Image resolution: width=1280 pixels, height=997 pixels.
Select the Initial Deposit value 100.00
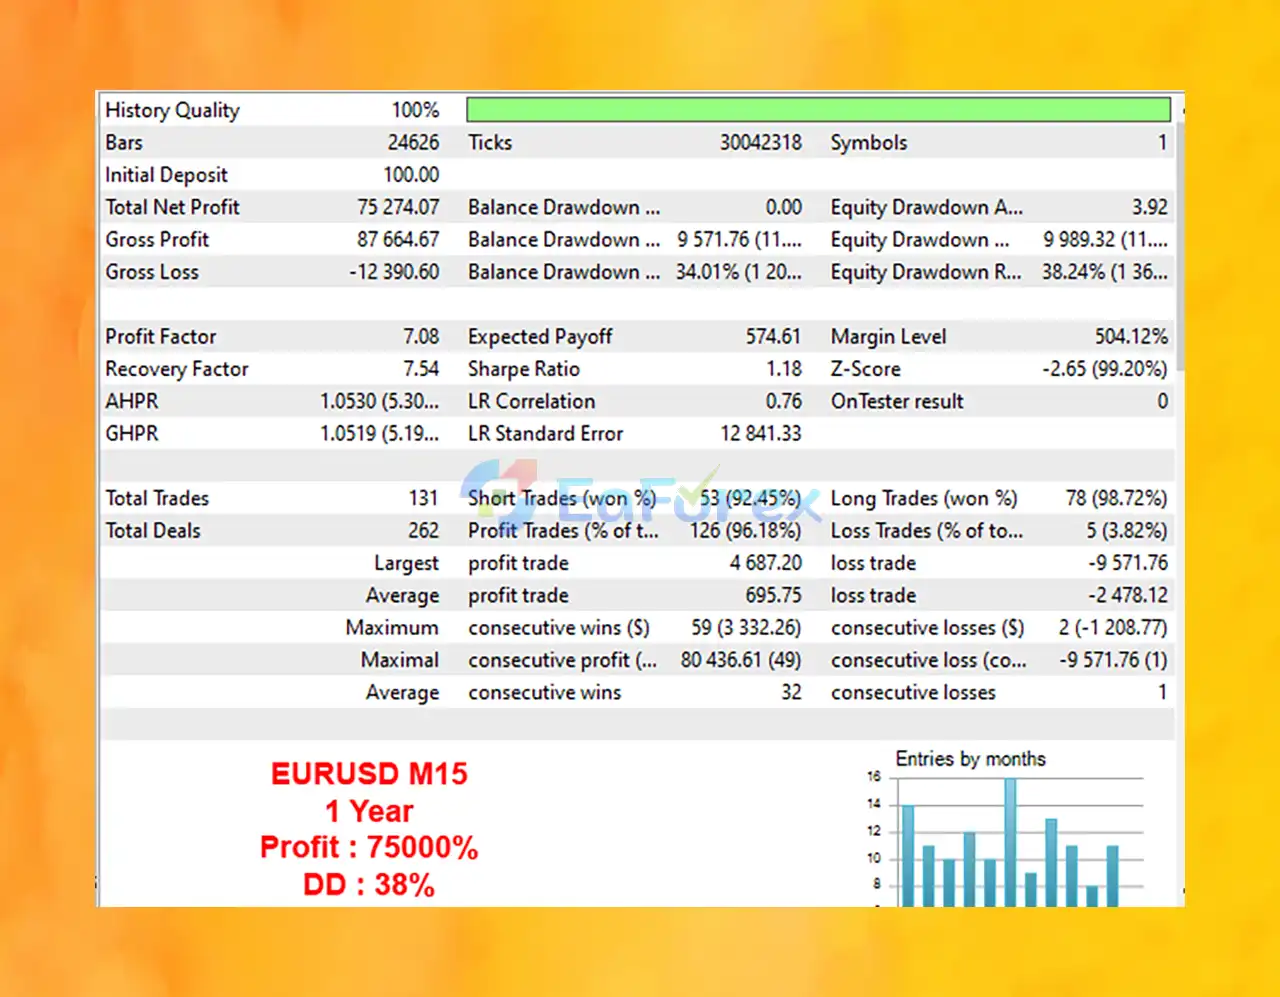[x=411, y=175]
